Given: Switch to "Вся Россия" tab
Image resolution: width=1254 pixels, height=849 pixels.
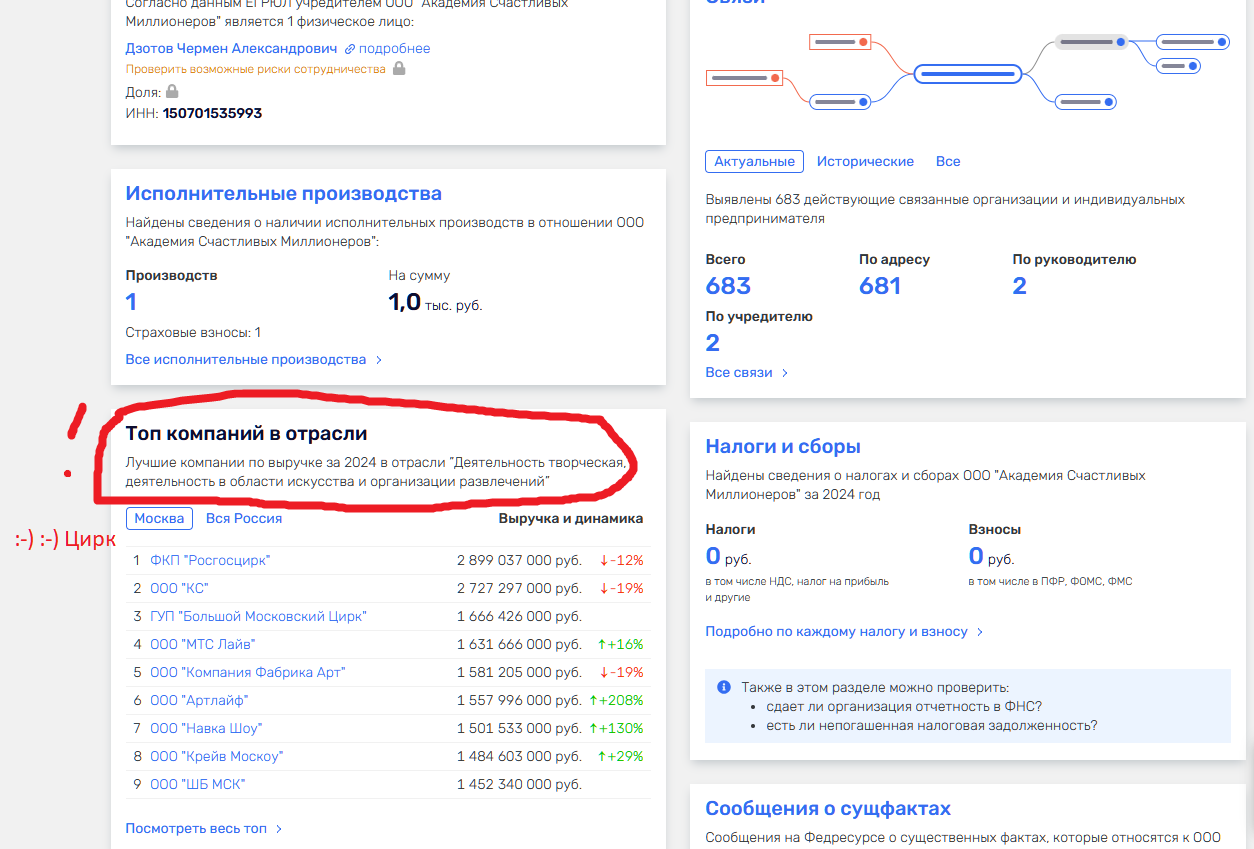Looking at the screenshot, I should point(244,518).
